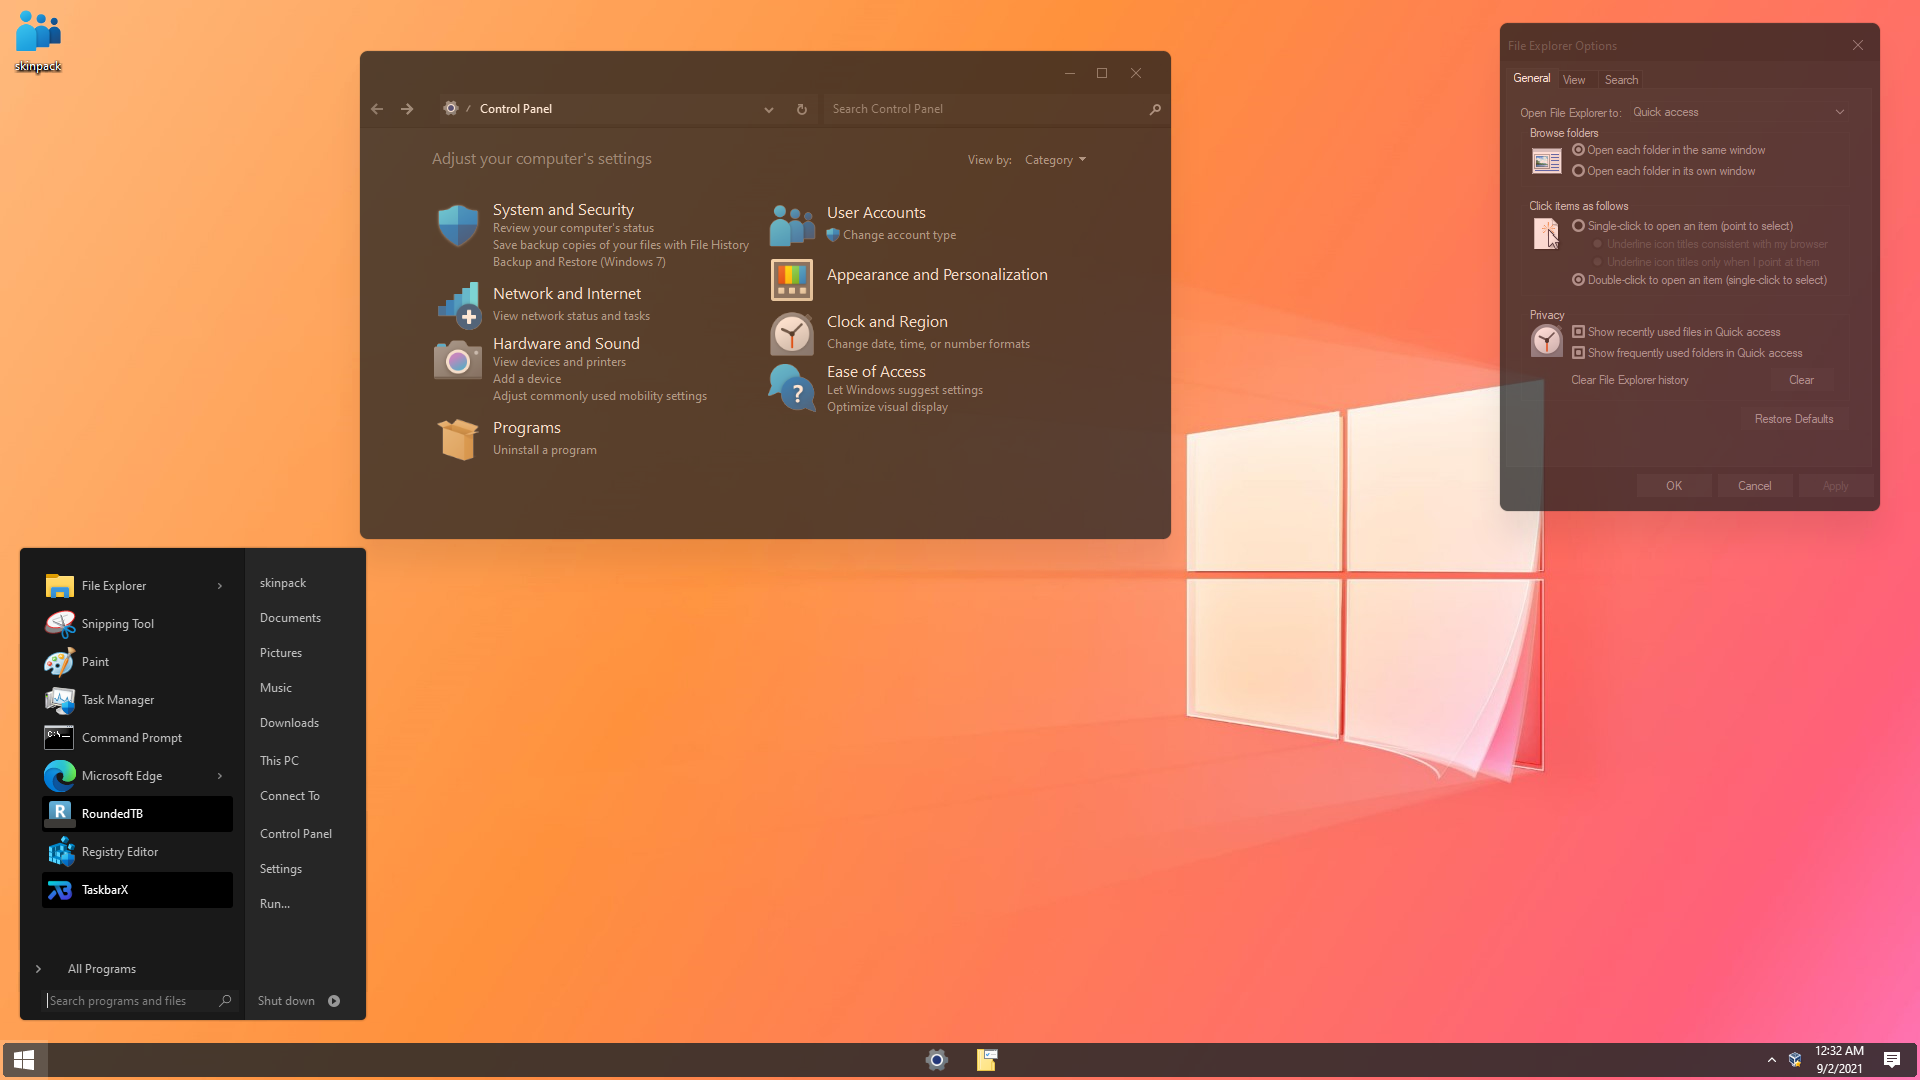Select the single-click to open item option
The height and width of the screenshot is (1080, 1920).
1578,226
